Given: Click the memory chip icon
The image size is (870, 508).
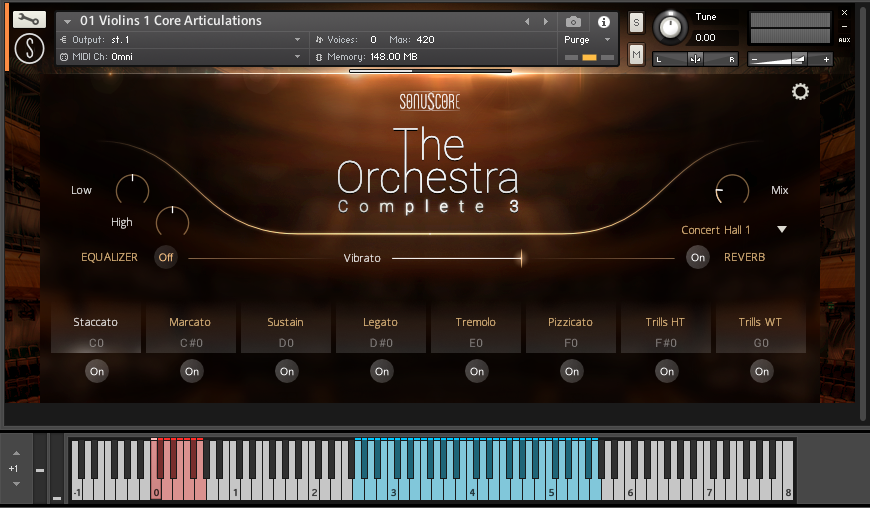Looking at the screenshot, I should [x=319, y=57].
